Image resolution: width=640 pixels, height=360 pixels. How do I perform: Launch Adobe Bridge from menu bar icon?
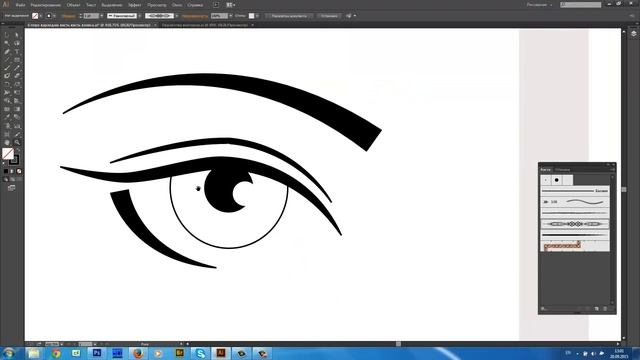(x=216, y=5)
